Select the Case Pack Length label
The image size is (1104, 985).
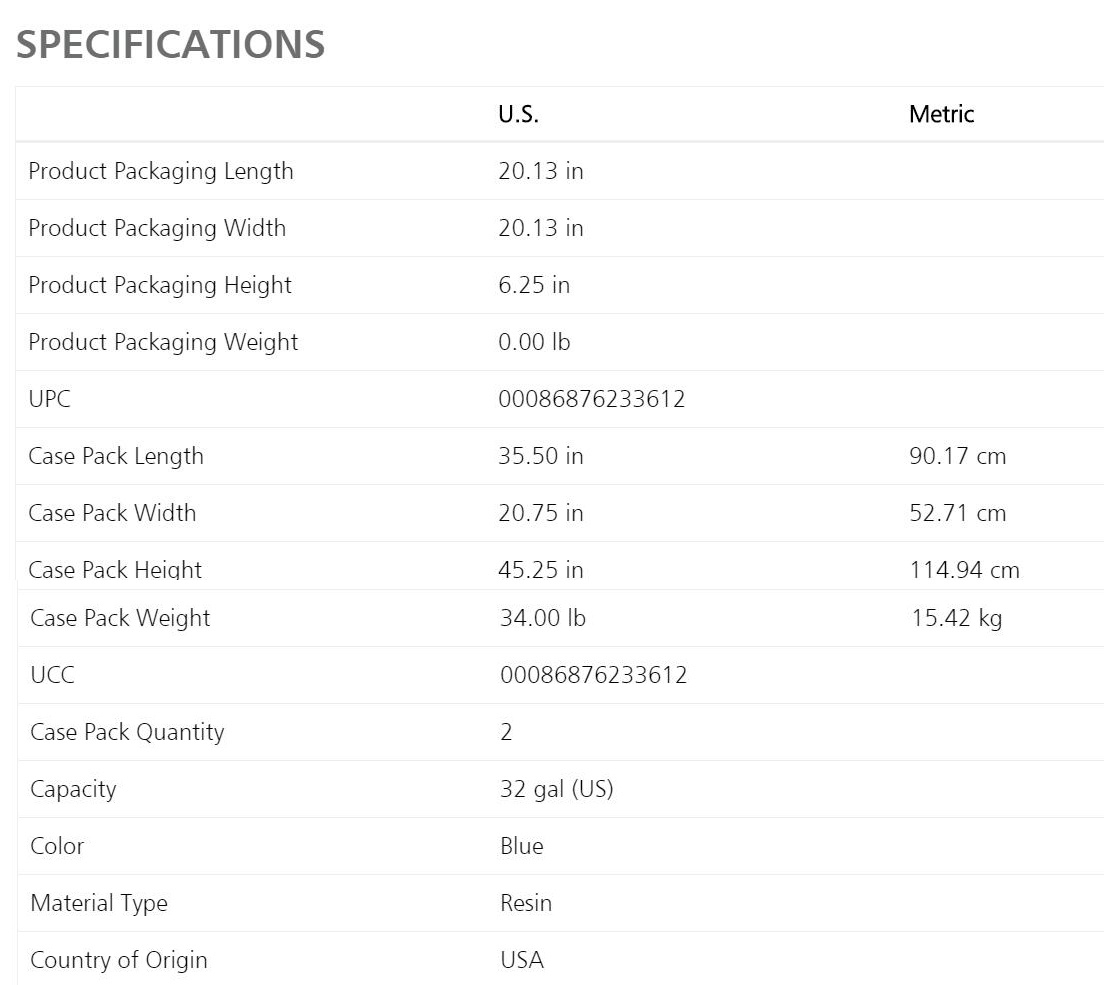(x=115, y=456)
